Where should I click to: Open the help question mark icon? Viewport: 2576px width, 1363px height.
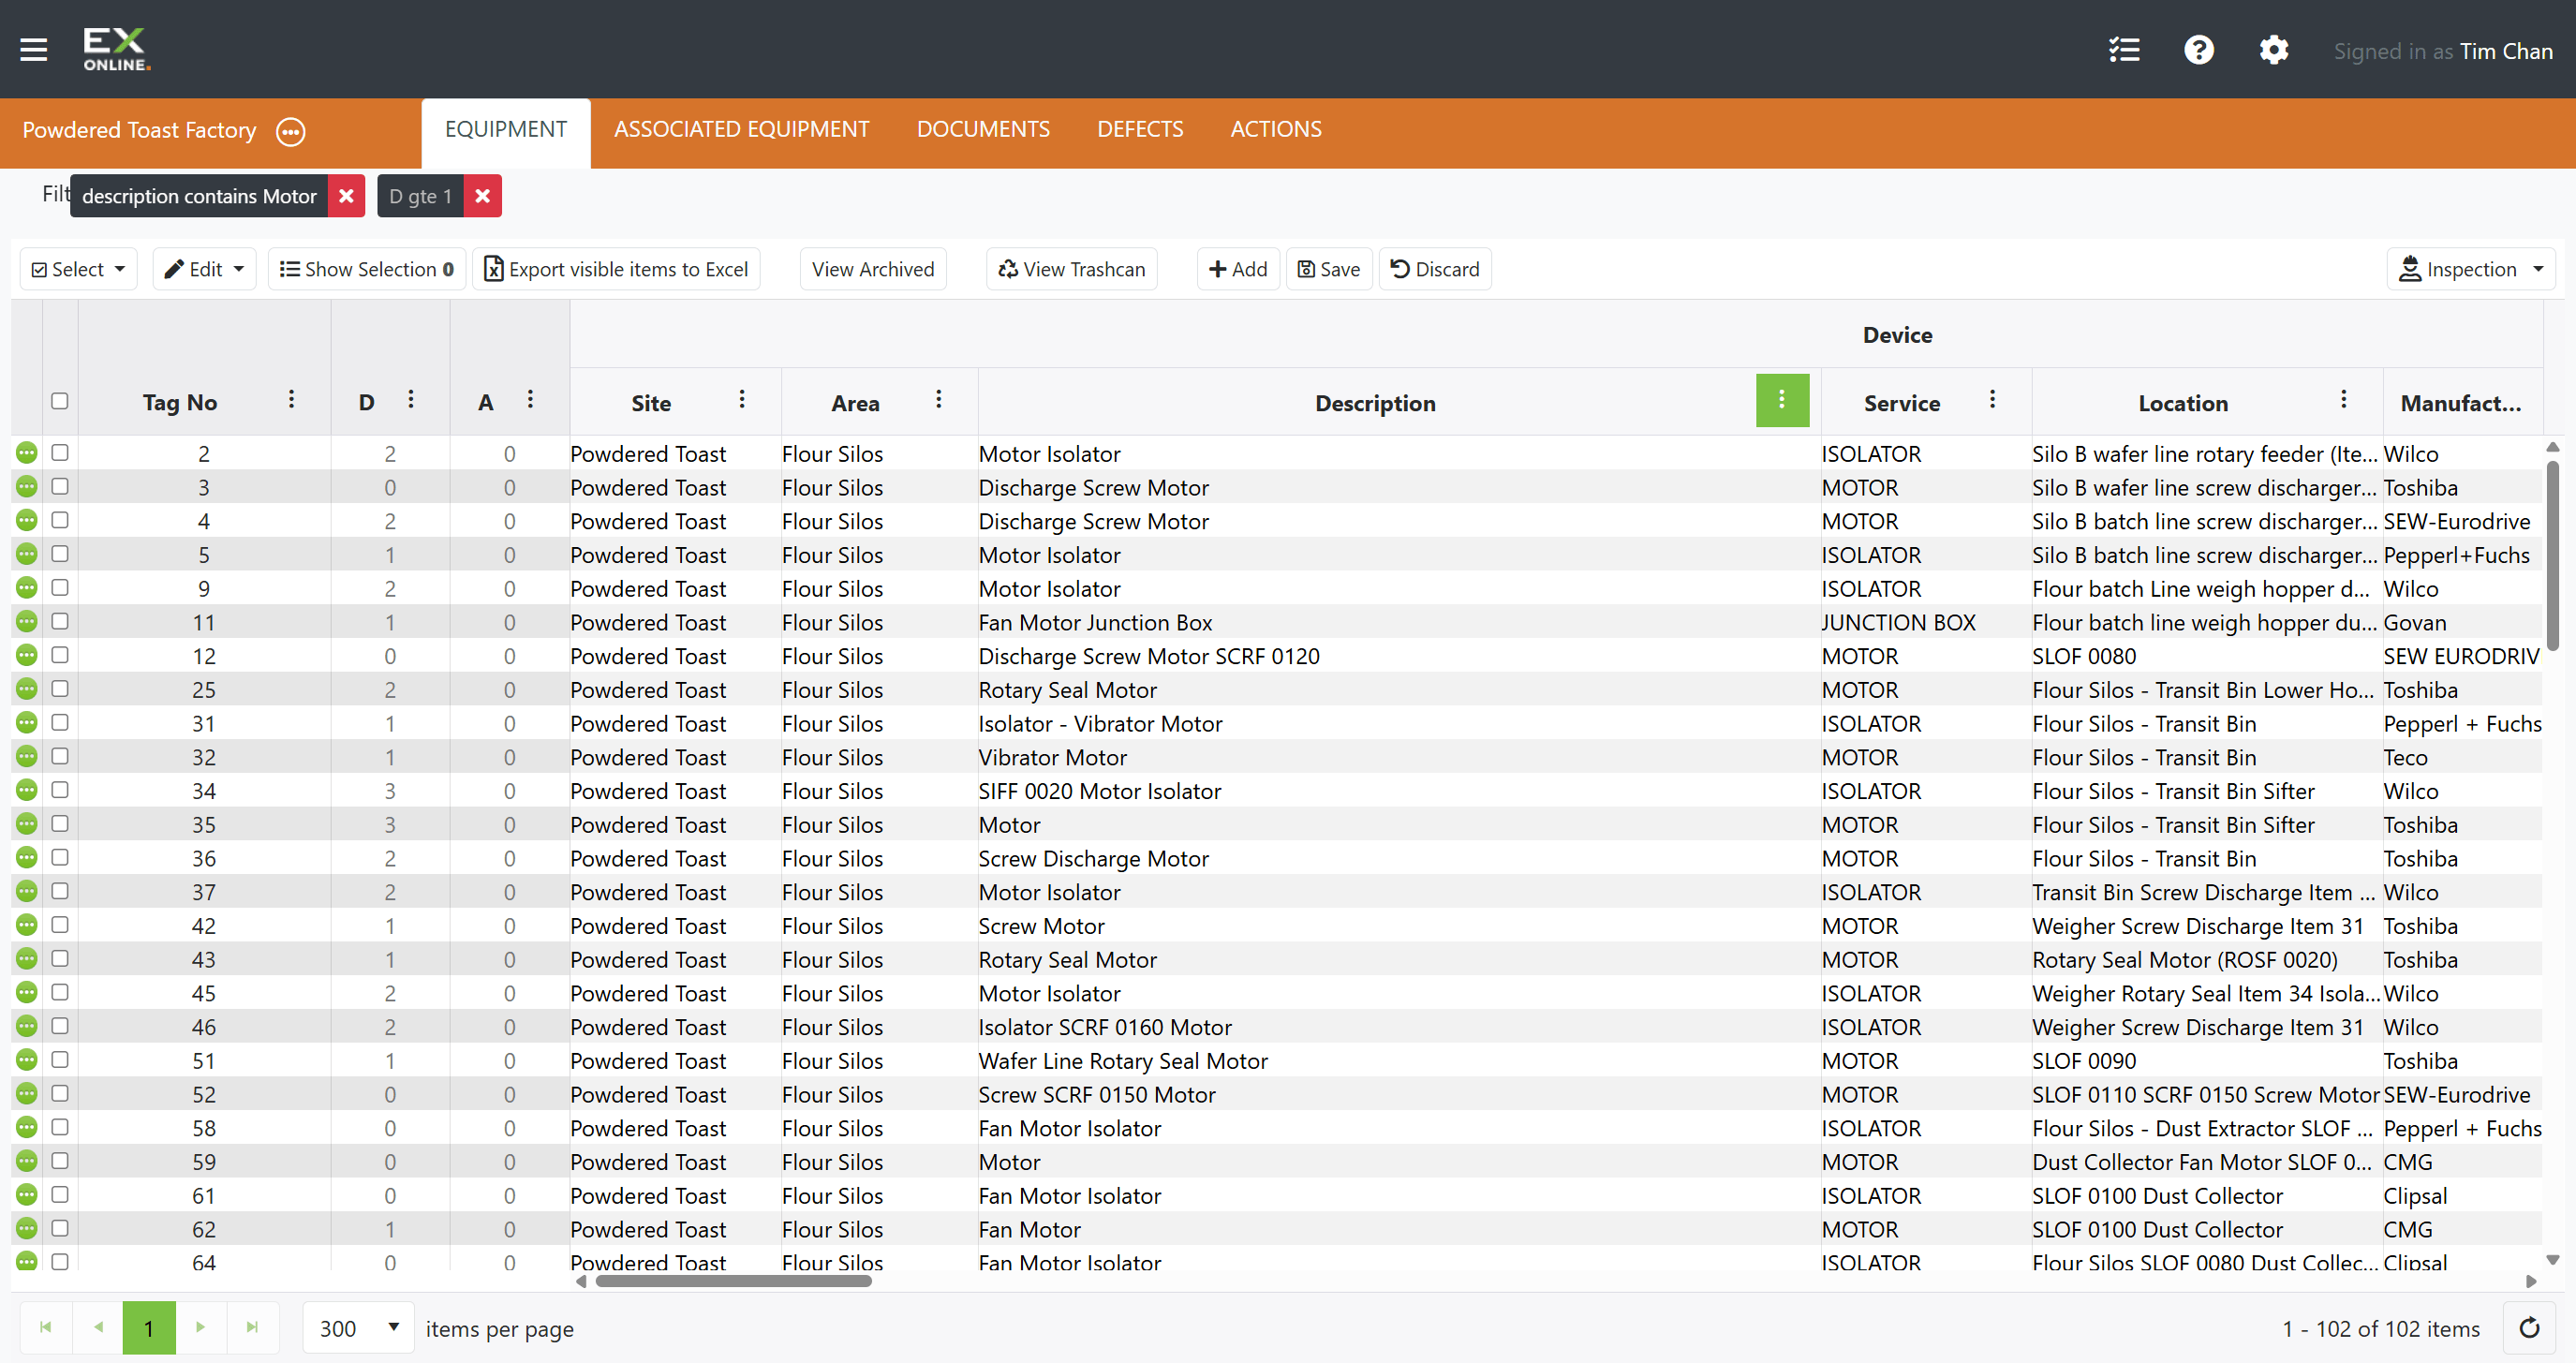point(2198,50)
